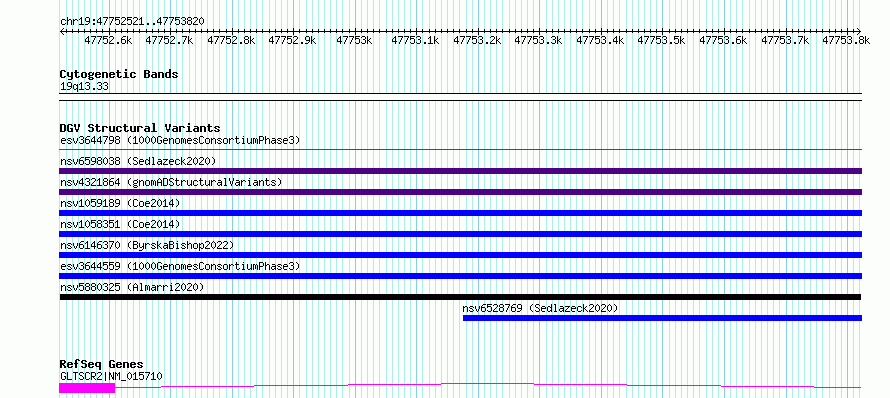Open variant nsv6528769 (Sedlazeck2020) label

pyautogui.click(x=540, y=308)
